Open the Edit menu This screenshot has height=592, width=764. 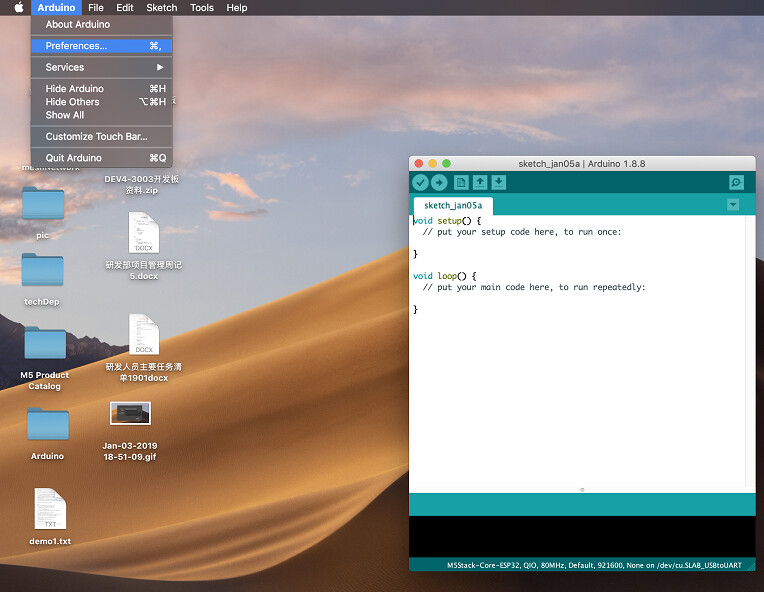(x=124, y=7)
